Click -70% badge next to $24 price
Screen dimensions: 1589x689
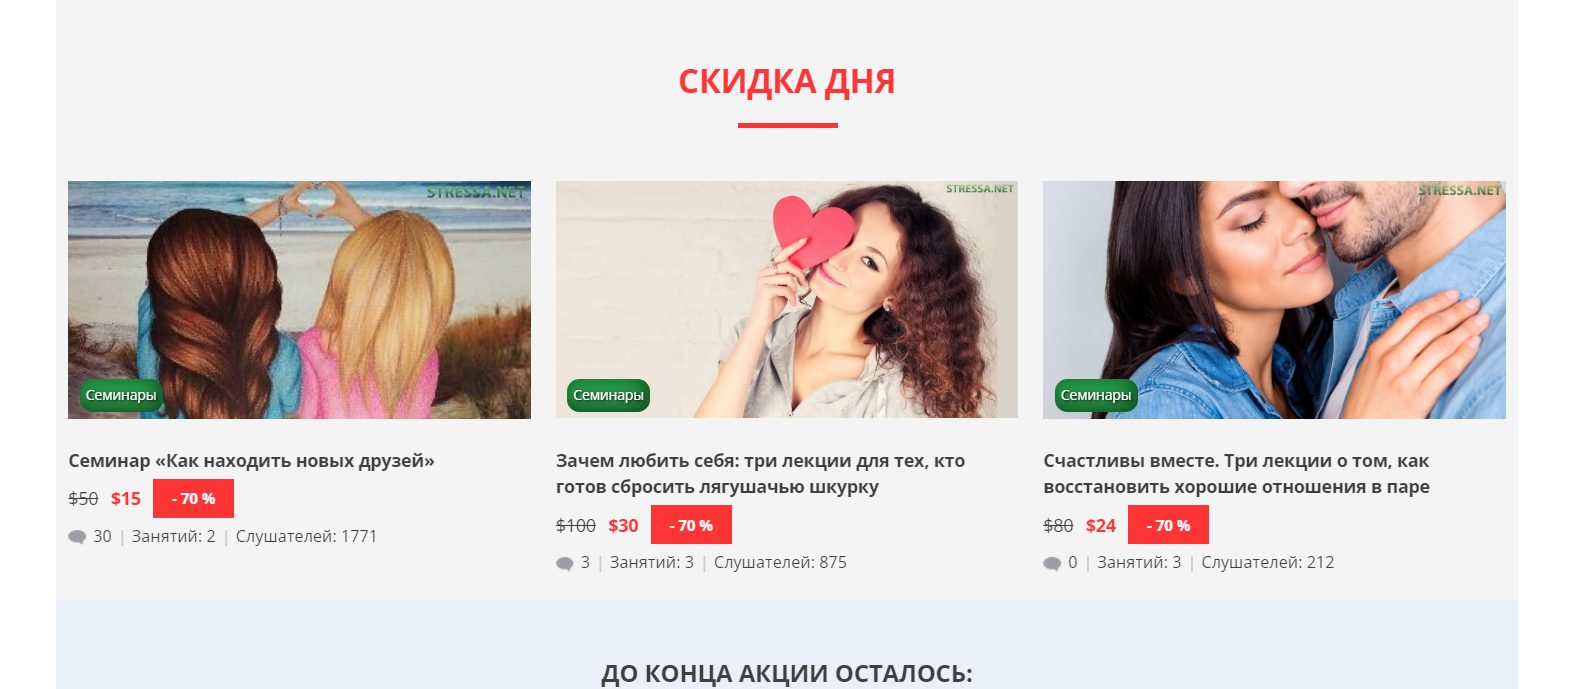[1168, 525]
